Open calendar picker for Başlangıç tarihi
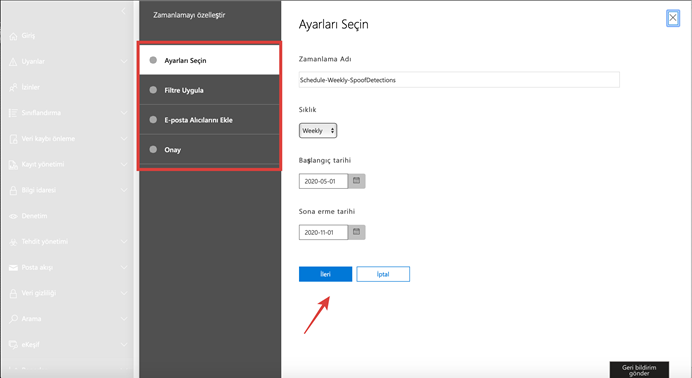Image resolution: width=692 pixels, height=378 pixels. click(x=357, y=181)
